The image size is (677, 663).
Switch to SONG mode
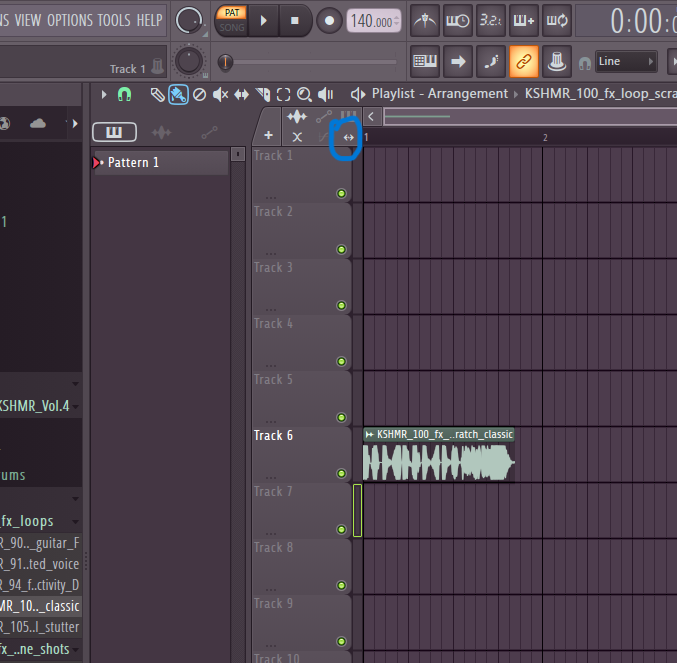pos(232,28)
